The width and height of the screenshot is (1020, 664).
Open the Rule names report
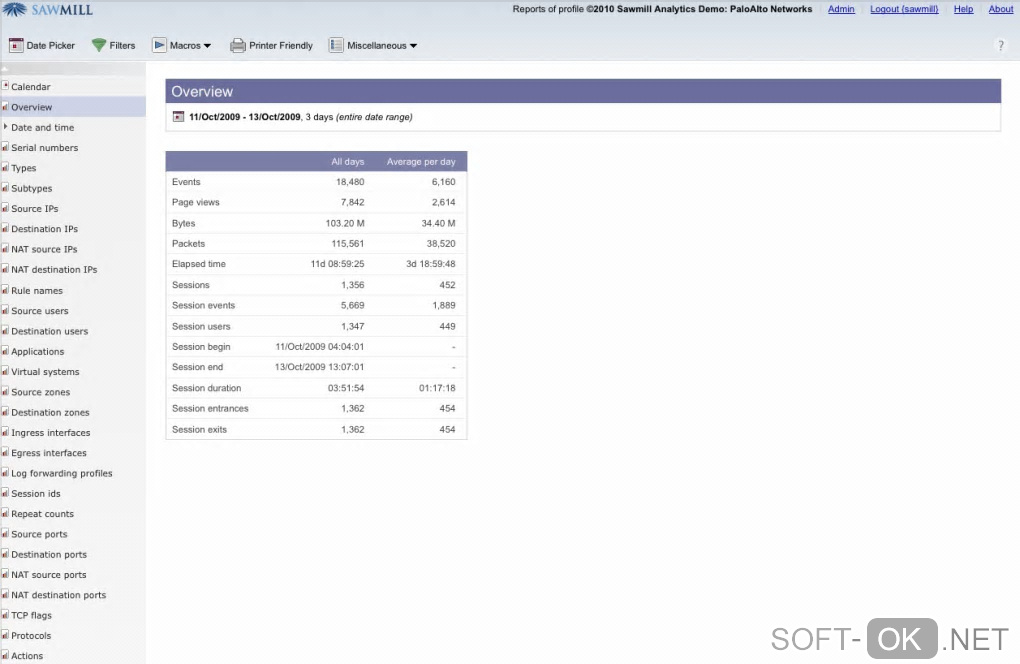point(37,291)
